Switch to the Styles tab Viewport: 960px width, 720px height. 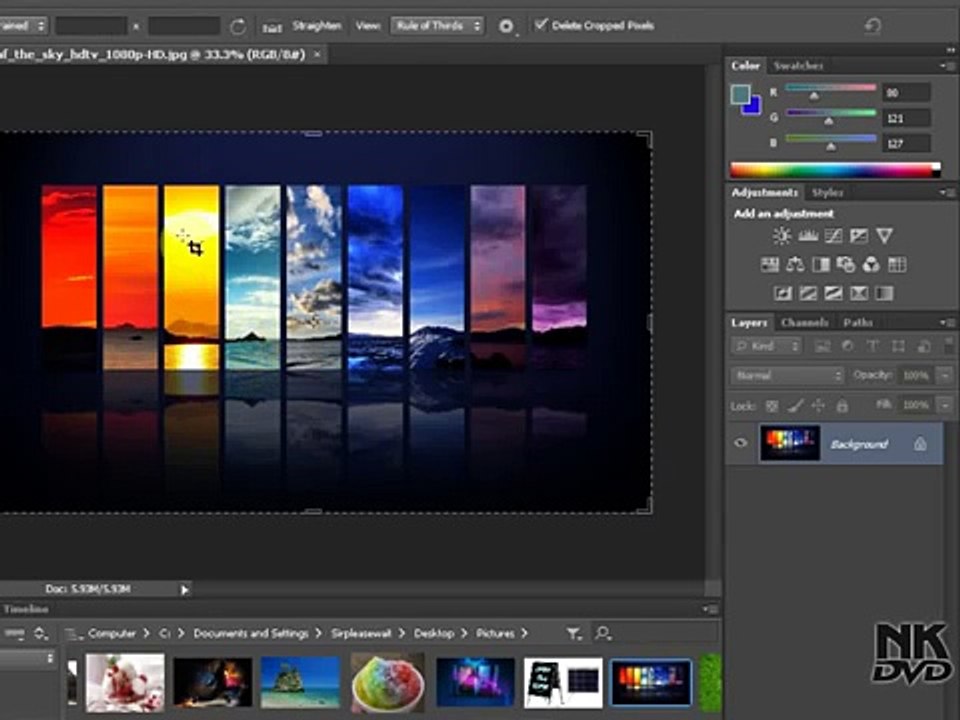[827, 193]
